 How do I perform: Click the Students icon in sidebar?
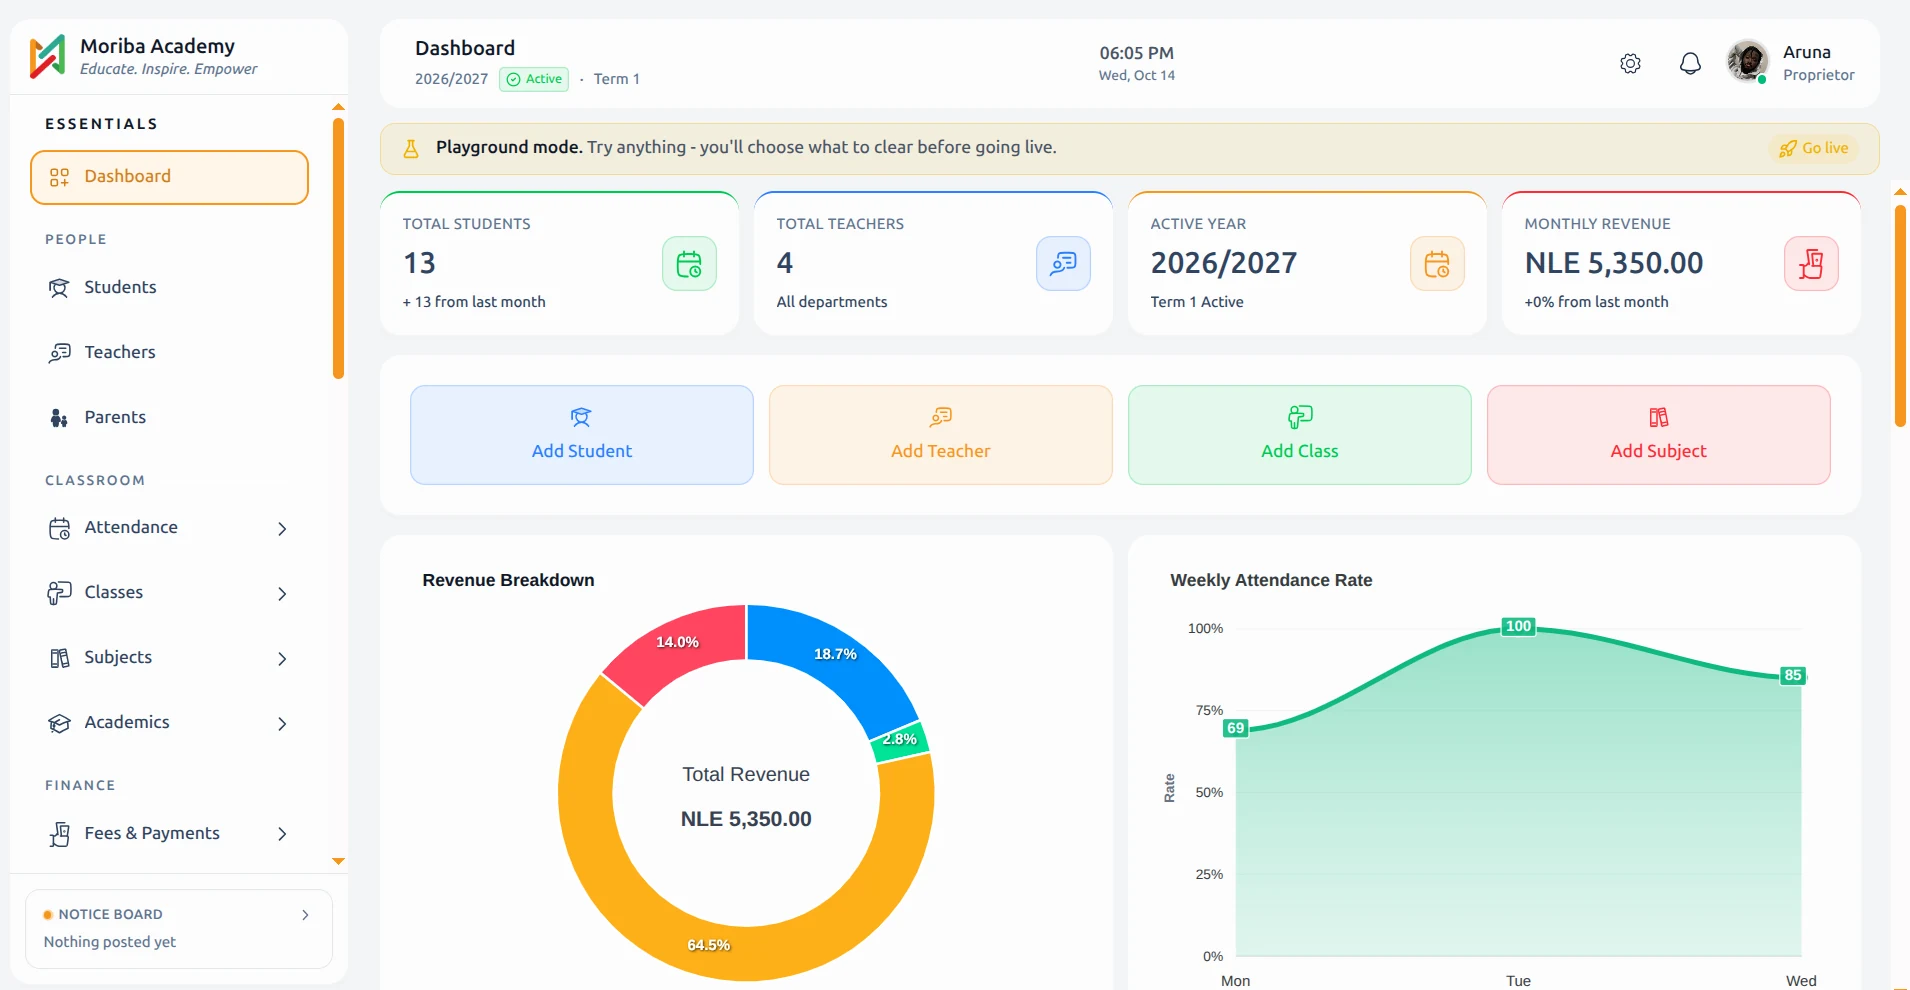[59, 288]
